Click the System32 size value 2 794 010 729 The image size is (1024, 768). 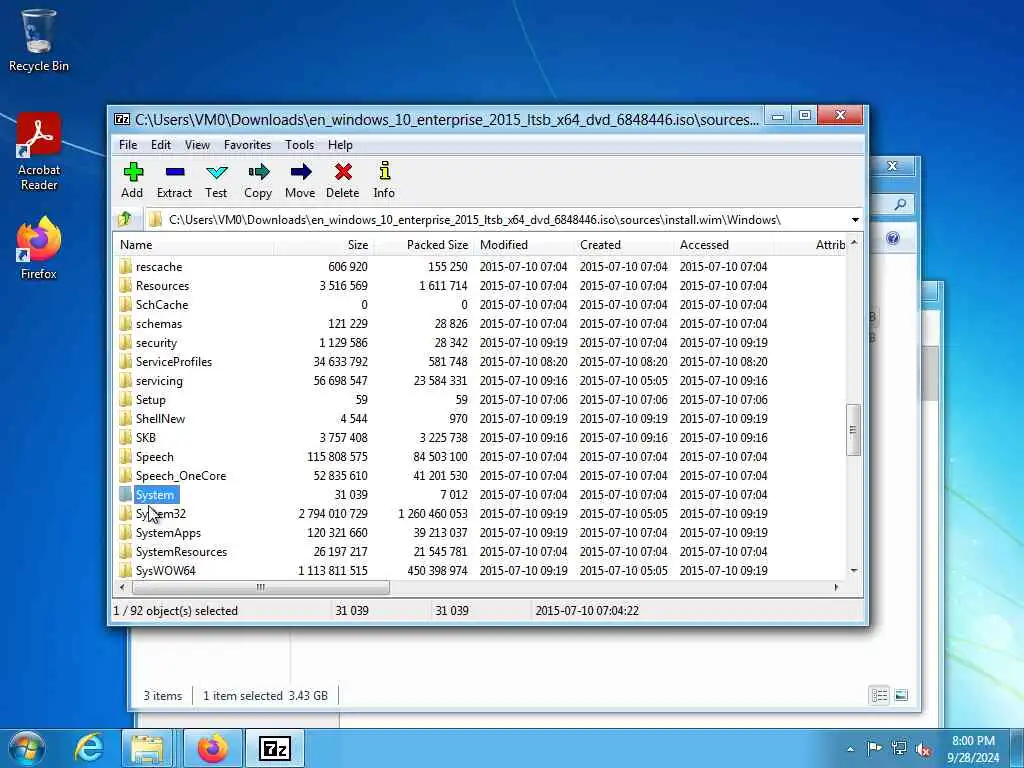tap(333, 513)
